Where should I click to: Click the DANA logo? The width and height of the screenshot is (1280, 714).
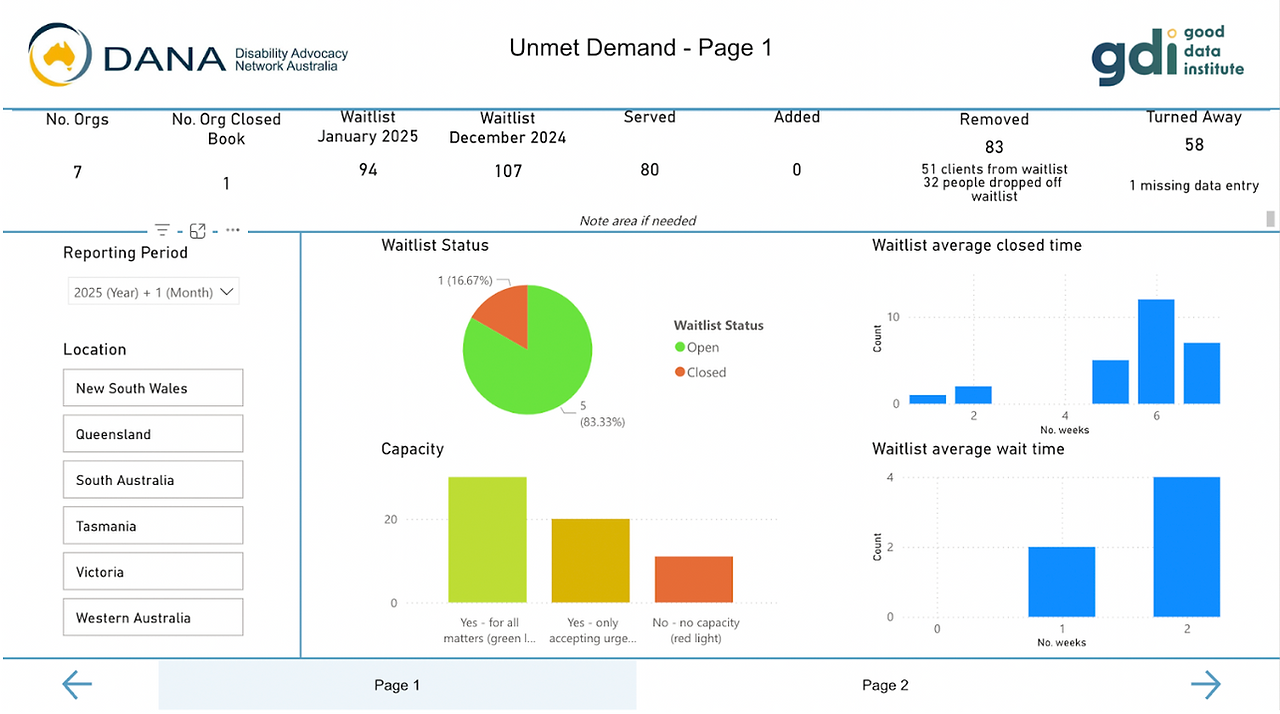[188, 55]
